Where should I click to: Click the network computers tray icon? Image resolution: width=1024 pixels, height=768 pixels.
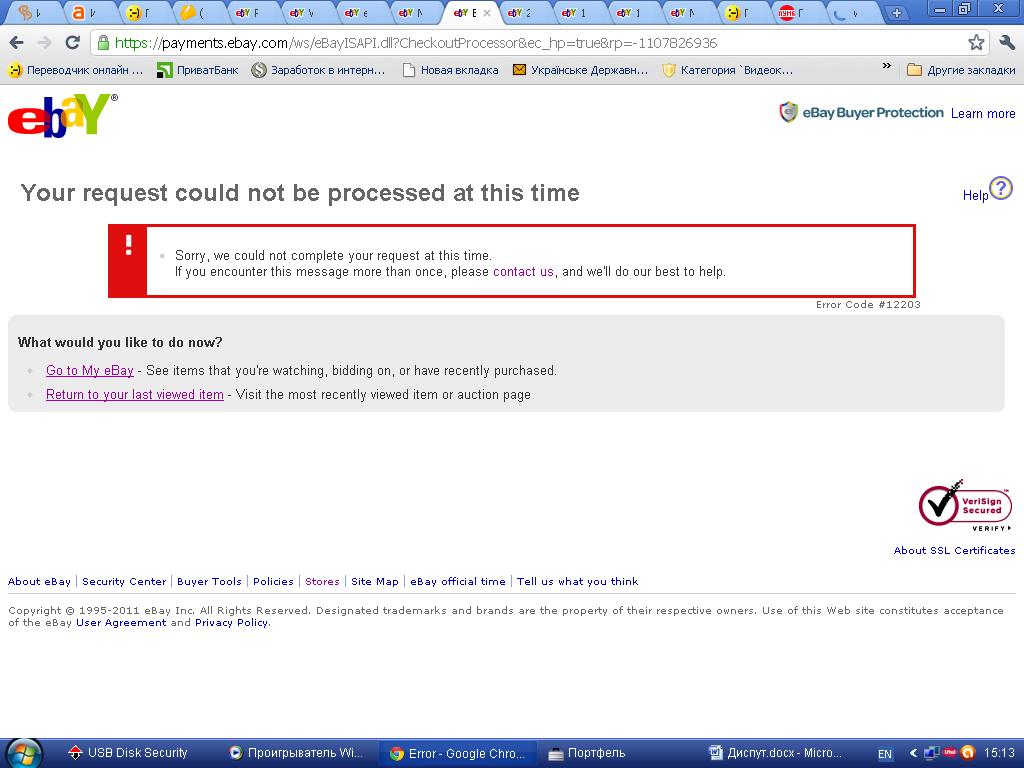[x=931, y=753]
